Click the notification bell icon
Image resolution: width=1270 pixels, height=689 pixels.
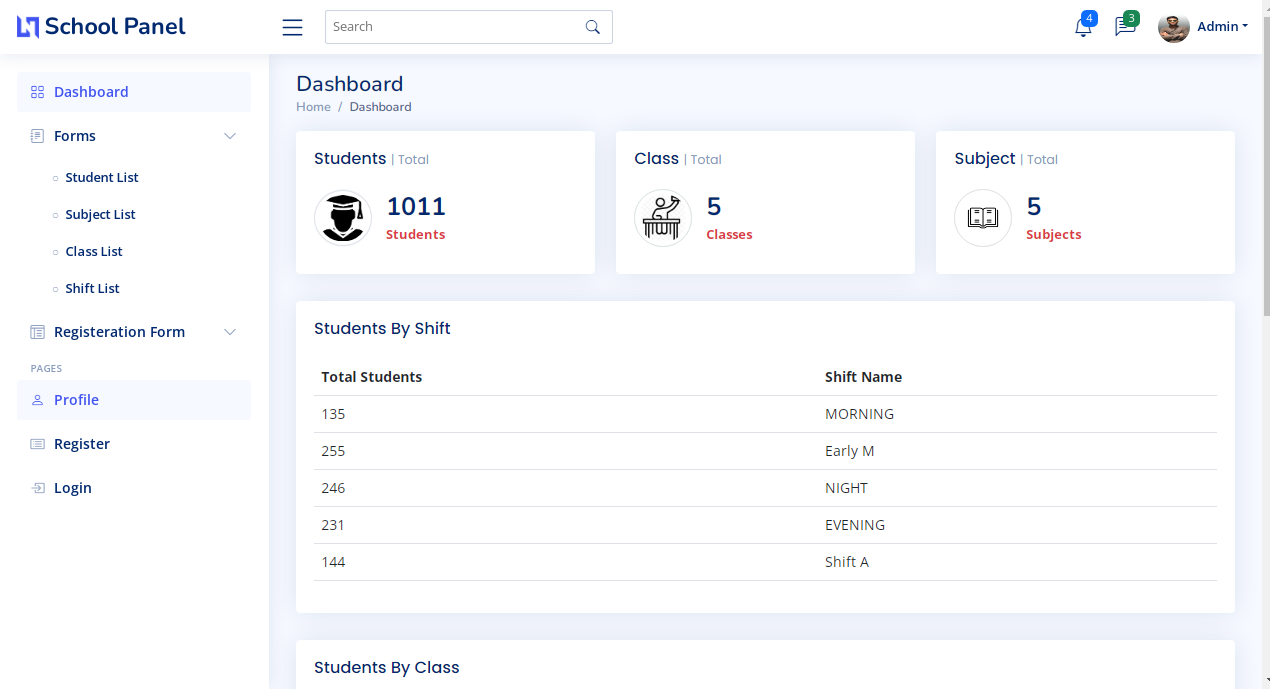coord(1083,27)
